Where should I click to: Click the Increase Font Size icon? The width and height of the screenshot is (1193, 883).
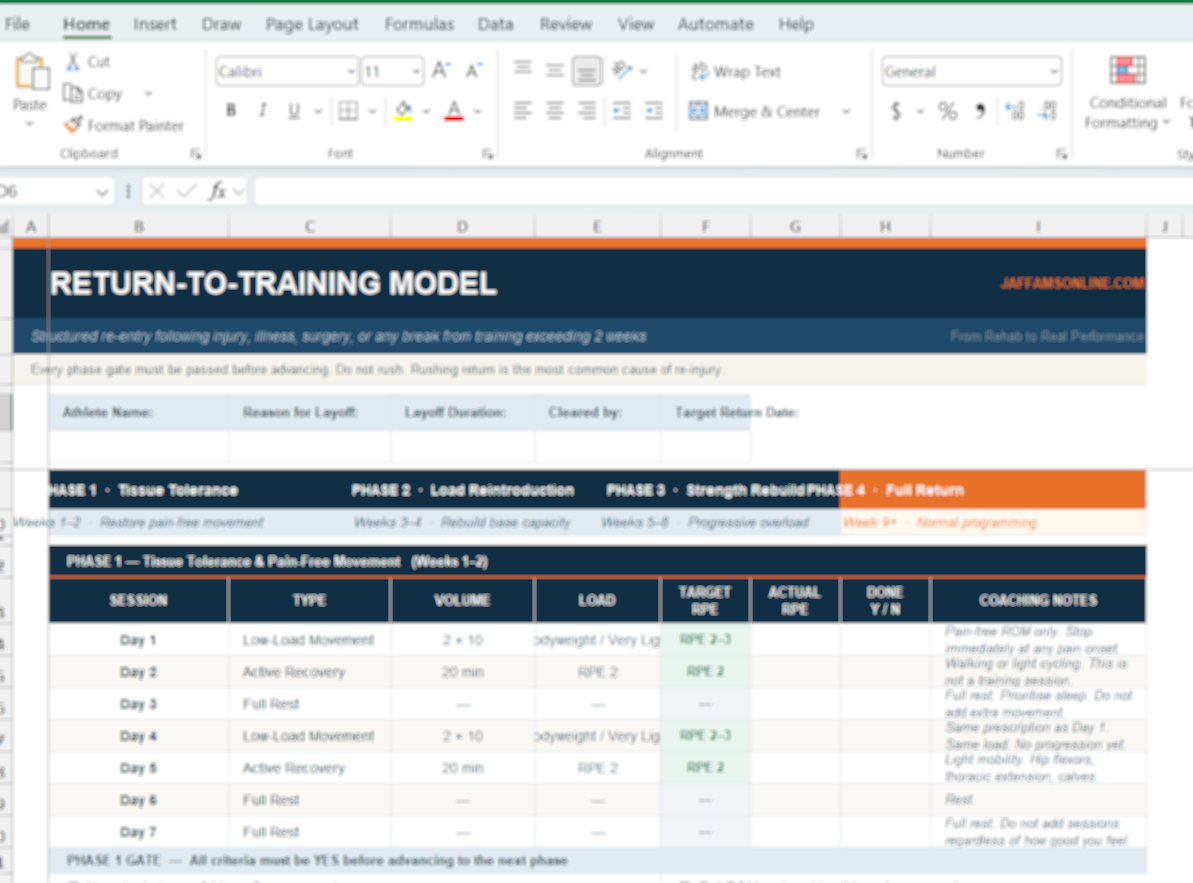tap(441, 71)
